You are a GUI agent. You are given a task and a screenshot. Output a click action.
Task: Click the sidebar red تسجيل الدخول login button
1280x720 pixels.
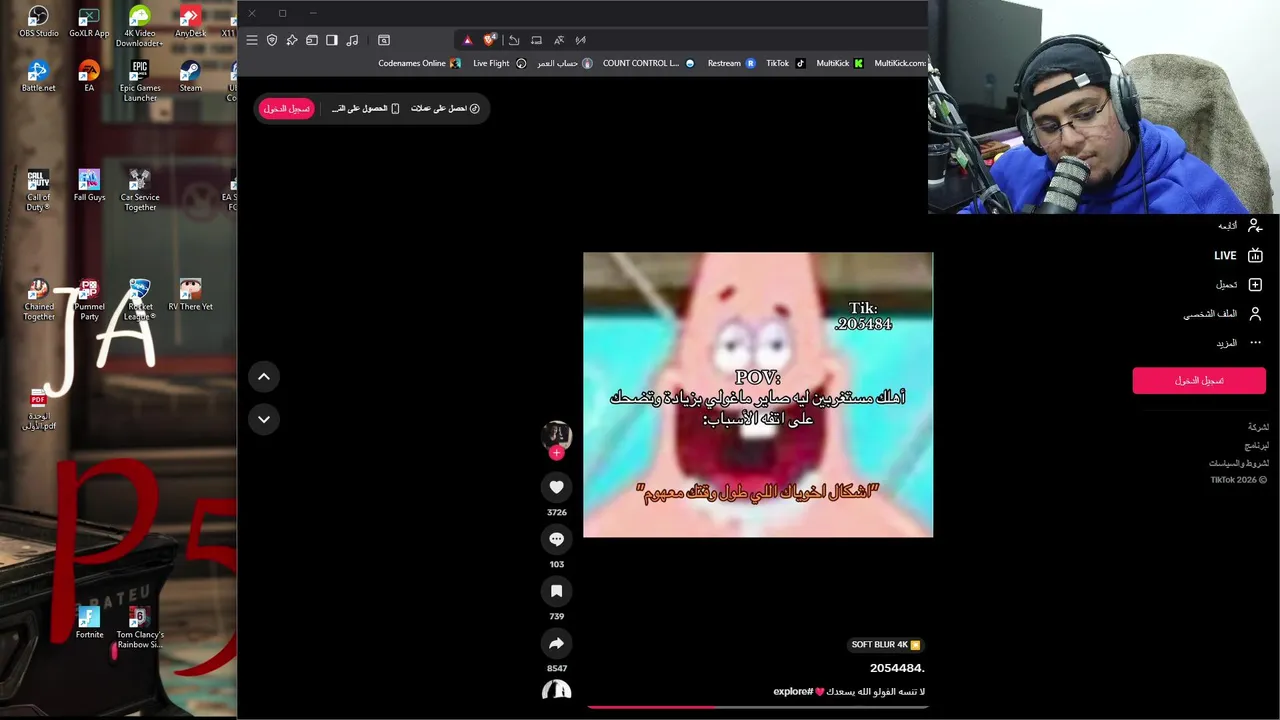[x=1199, y=380]
